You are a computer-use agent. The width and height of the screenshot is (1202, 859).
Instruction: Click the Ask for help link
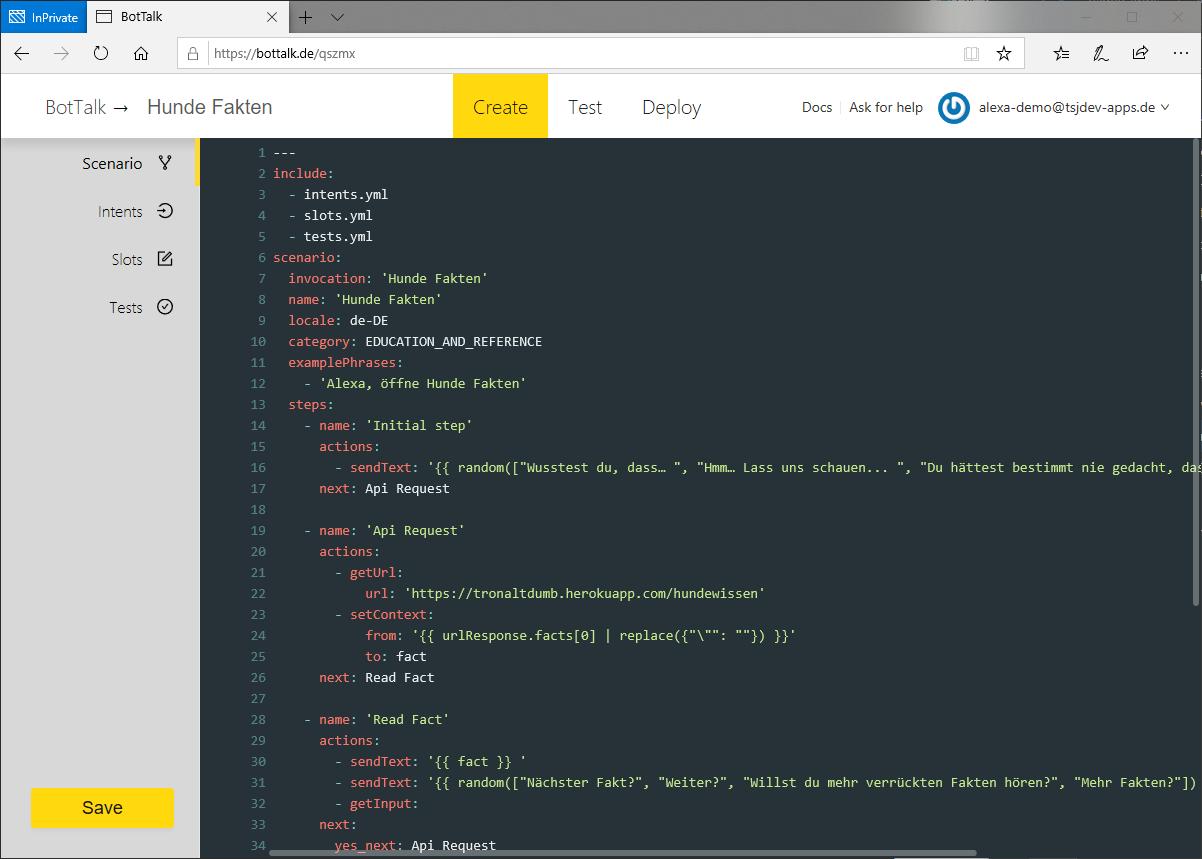coord(885,108)
